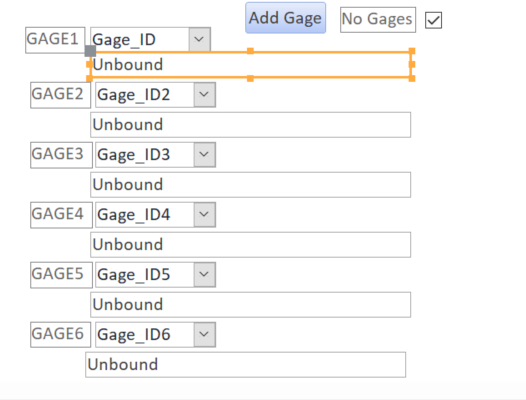Click the Unbound text box under Gage_ID2
526x400 pixels.
(x=251, y=125)
